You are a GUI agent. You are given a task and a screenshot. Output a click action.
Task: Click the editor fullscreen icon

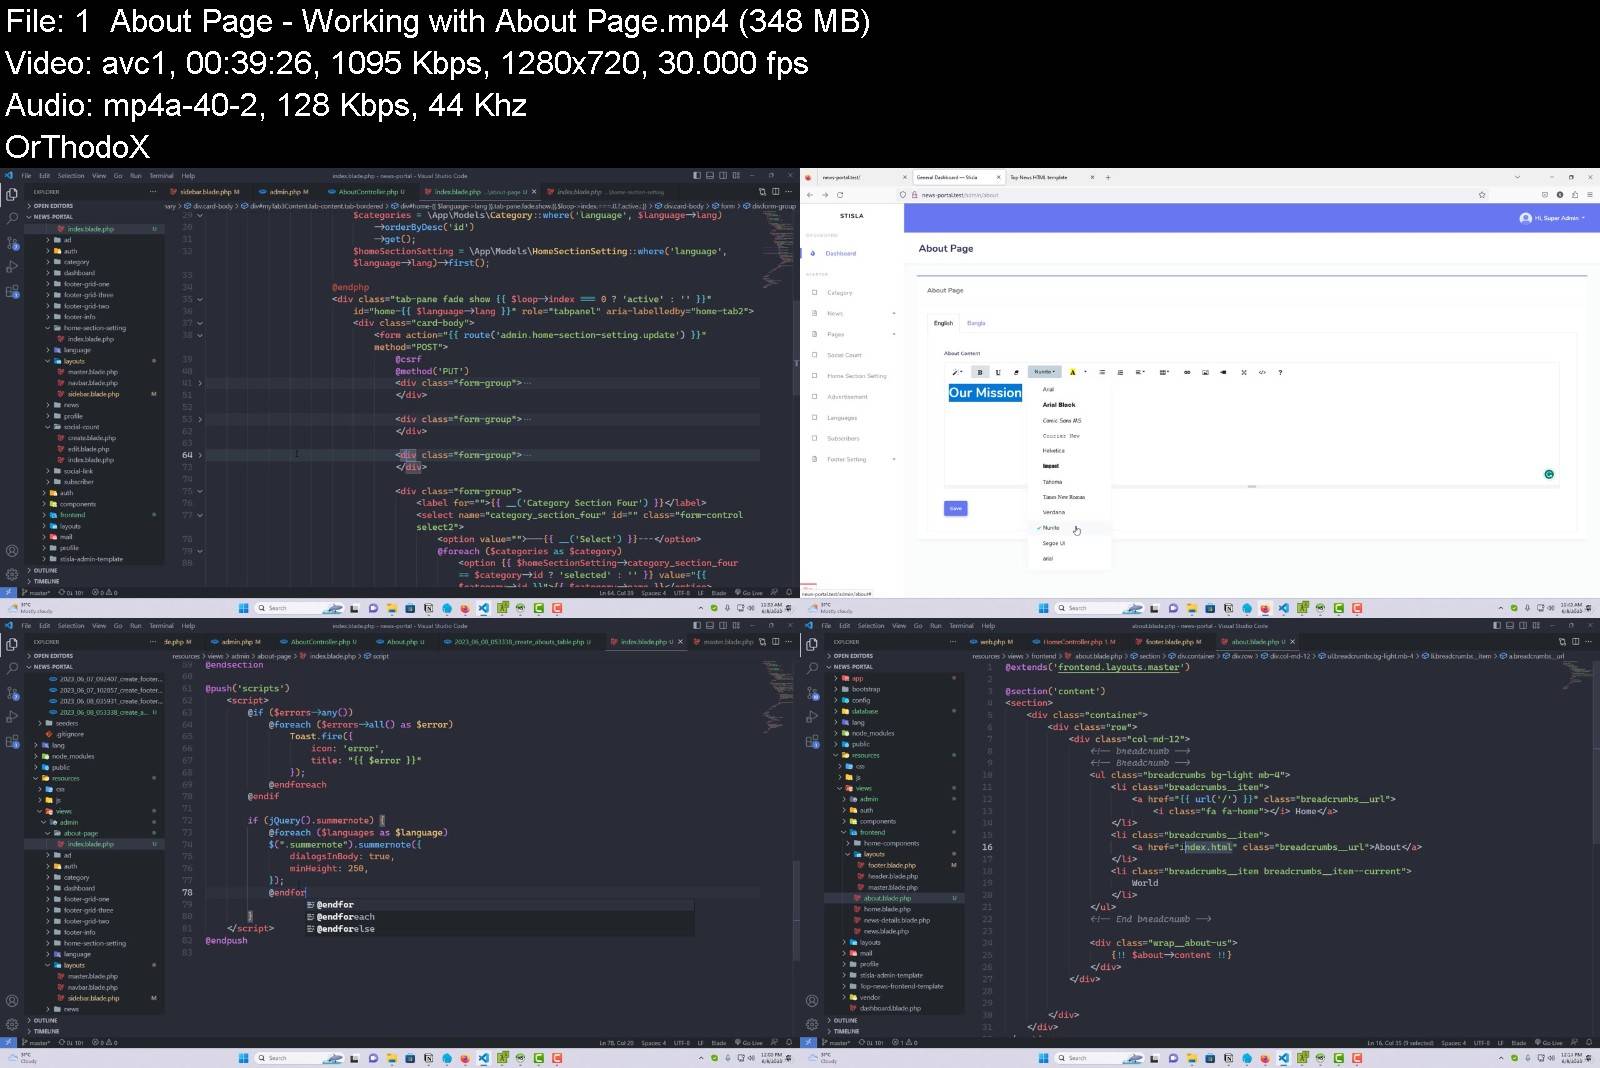[x=1244, y=372]
